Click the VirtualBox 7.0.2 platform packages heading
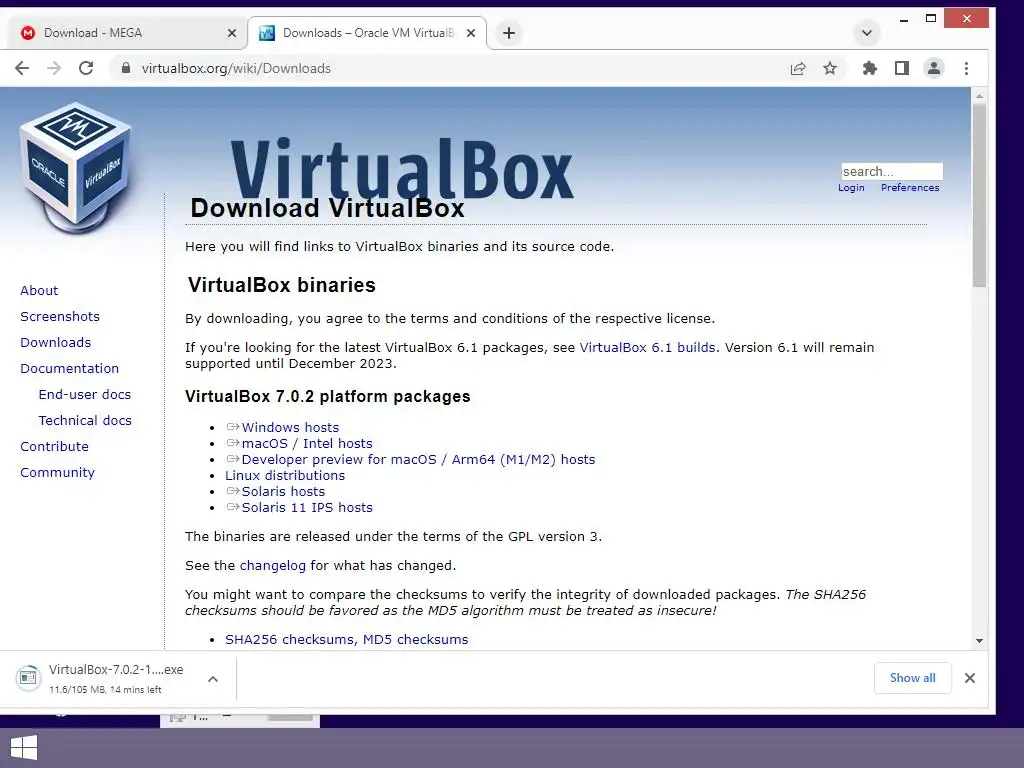The image size is (1024, 768). click(x=327, y=396)
